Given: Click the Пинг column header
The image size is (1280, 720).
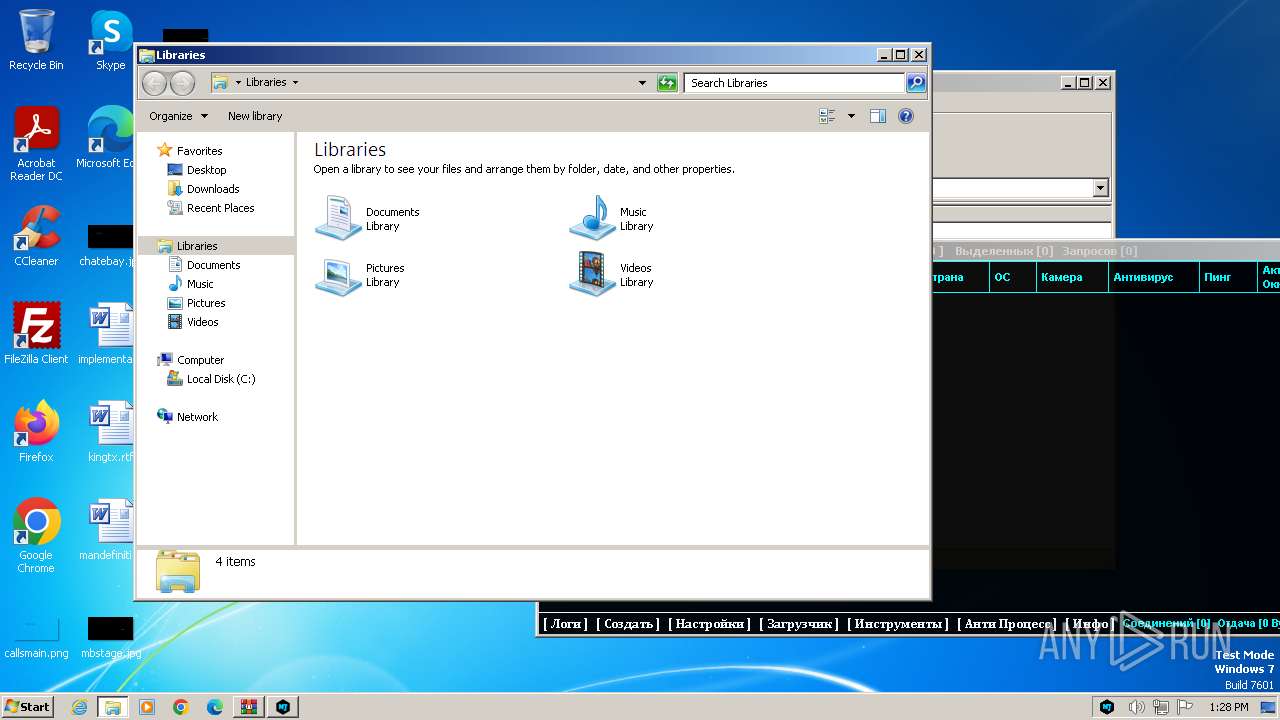Looking at the screenshot, I should pyautogui.click(x=1227, y=277).
